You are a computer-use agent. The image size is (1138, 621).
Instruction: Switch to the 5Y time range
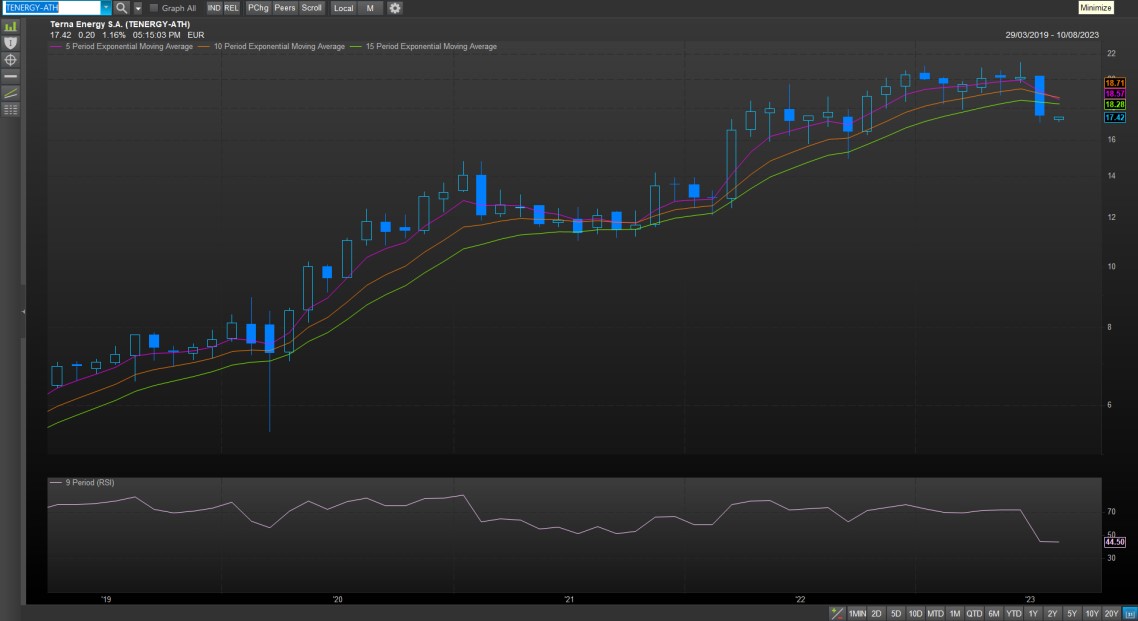[x=1071, y=613]
